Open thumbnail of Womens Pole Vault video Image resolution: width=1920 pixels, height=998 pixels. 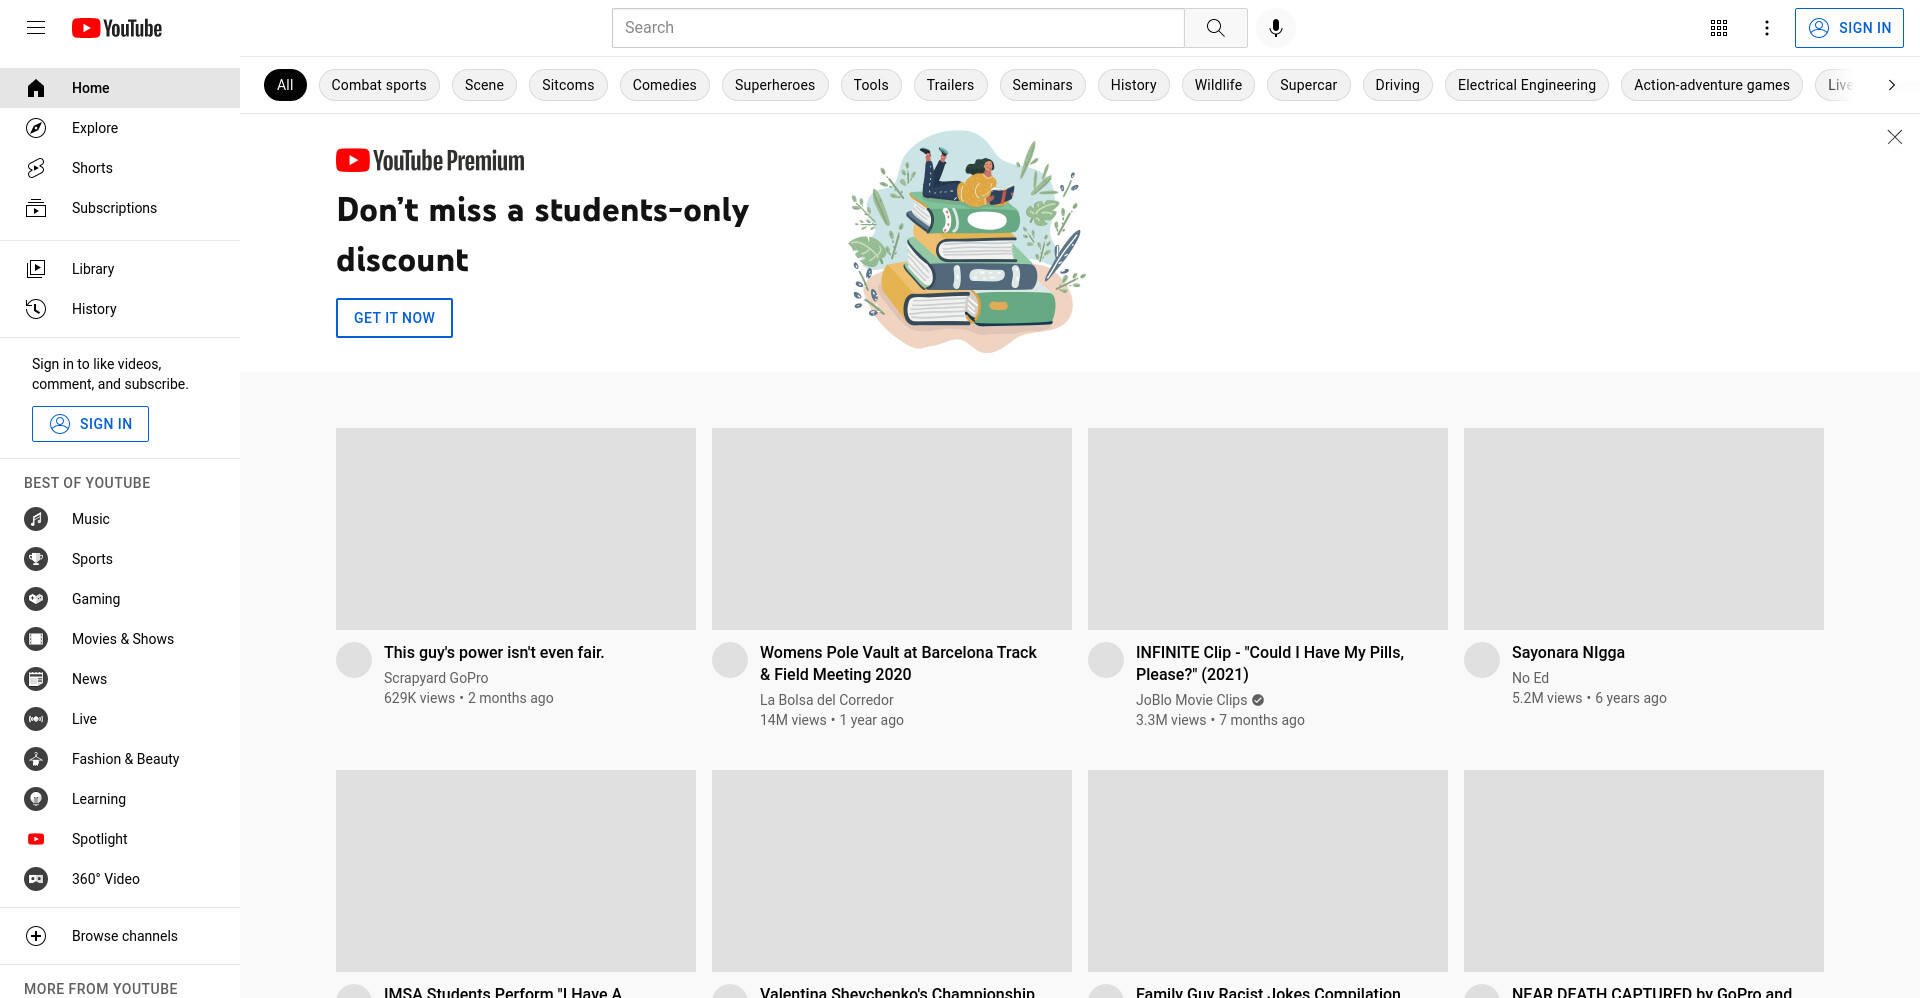pos(892,529)
